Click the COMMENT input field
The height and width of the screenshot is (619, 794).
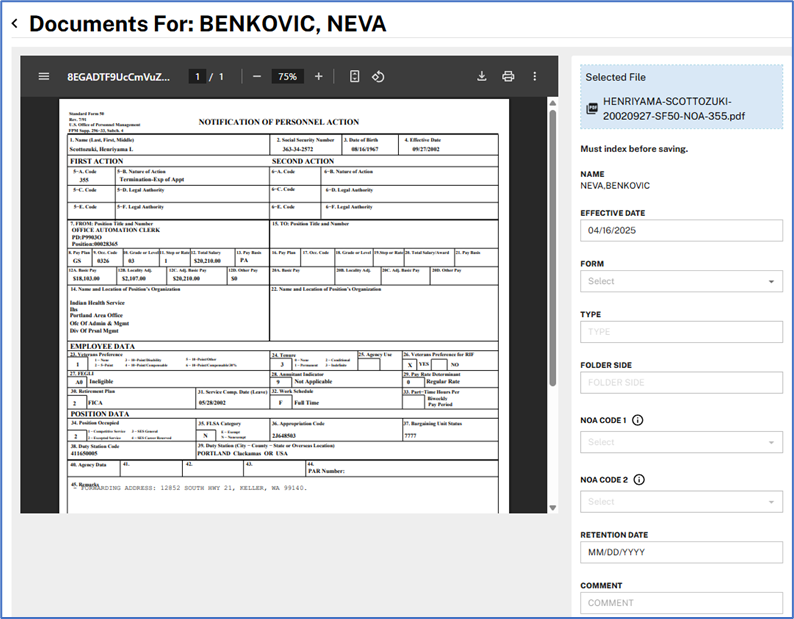tap(681, 603)
